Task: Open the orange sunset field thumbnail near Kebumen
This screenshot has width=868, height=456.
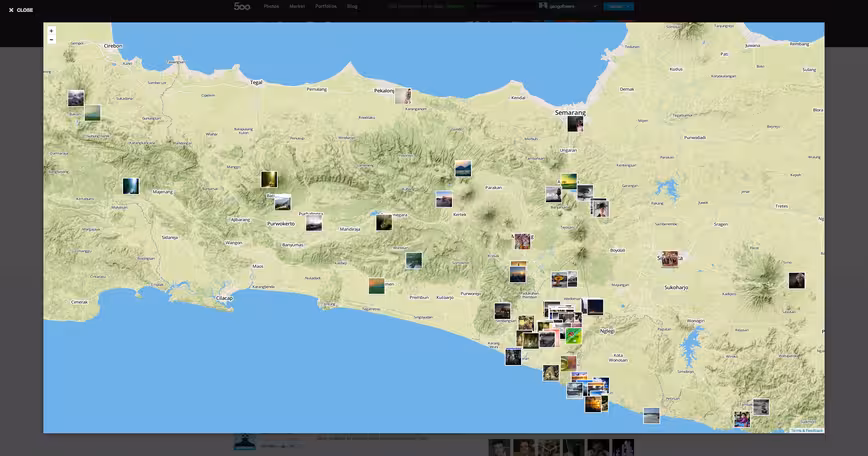Action: (x=376, y=286)
